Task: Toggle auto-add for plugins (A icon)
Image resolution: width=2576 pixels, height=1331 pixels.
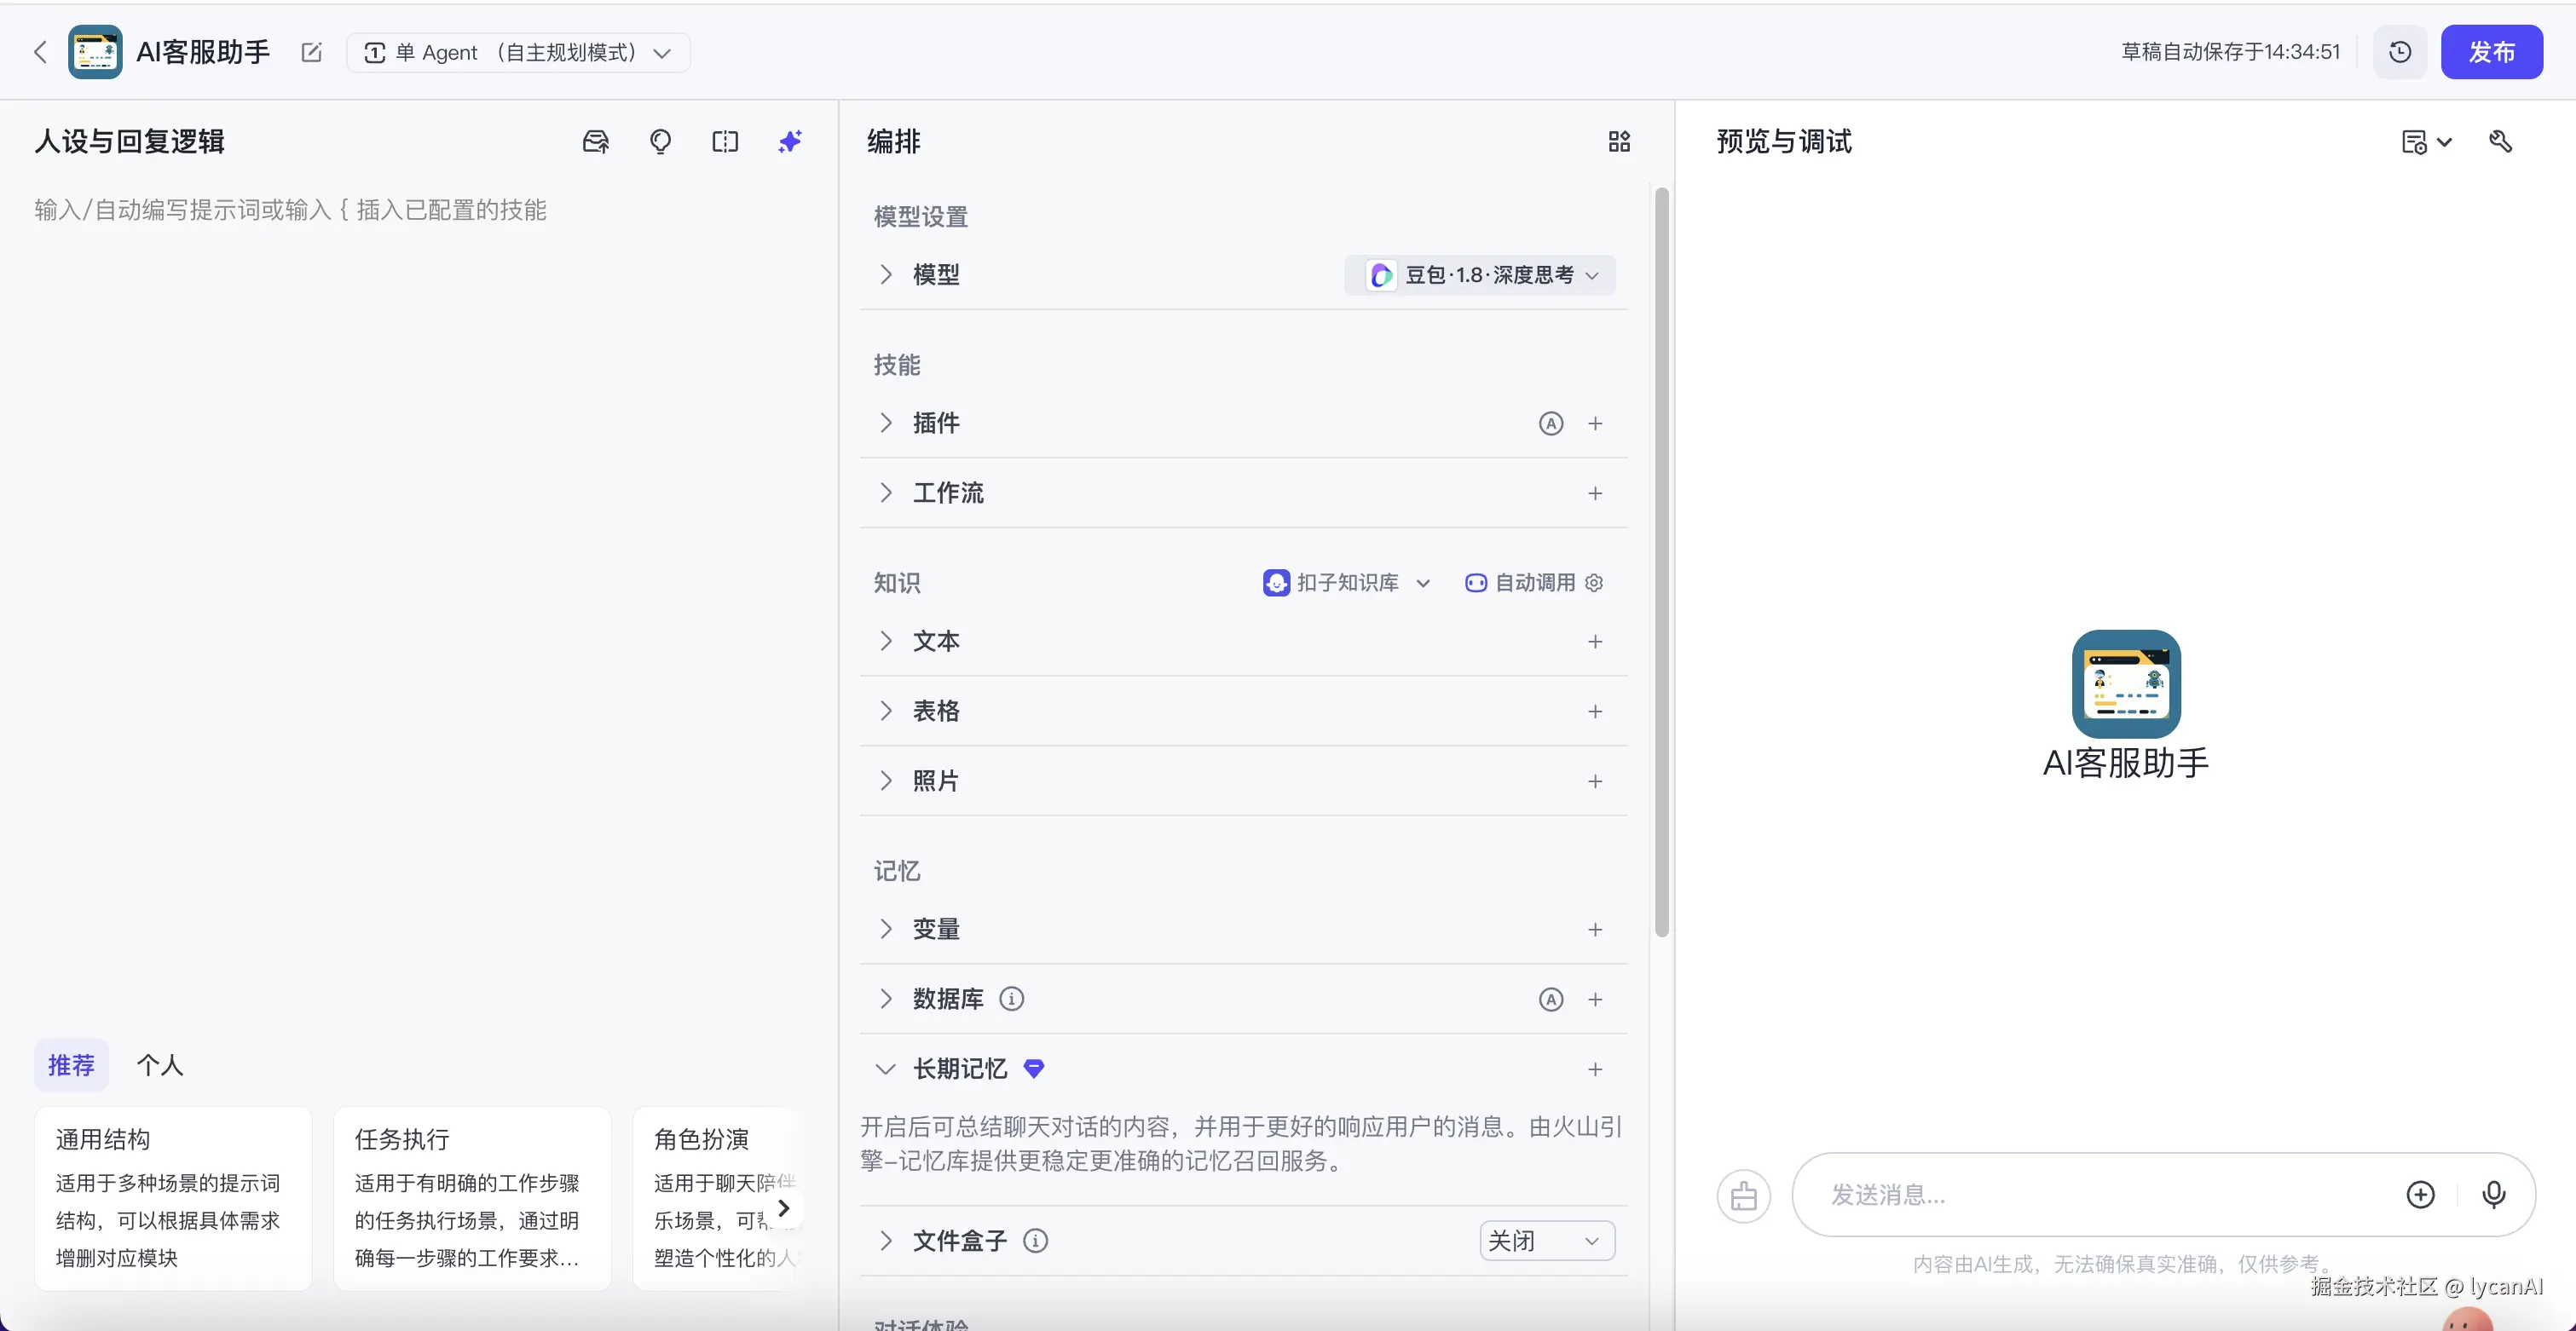Action: (x=1550, y=424)
